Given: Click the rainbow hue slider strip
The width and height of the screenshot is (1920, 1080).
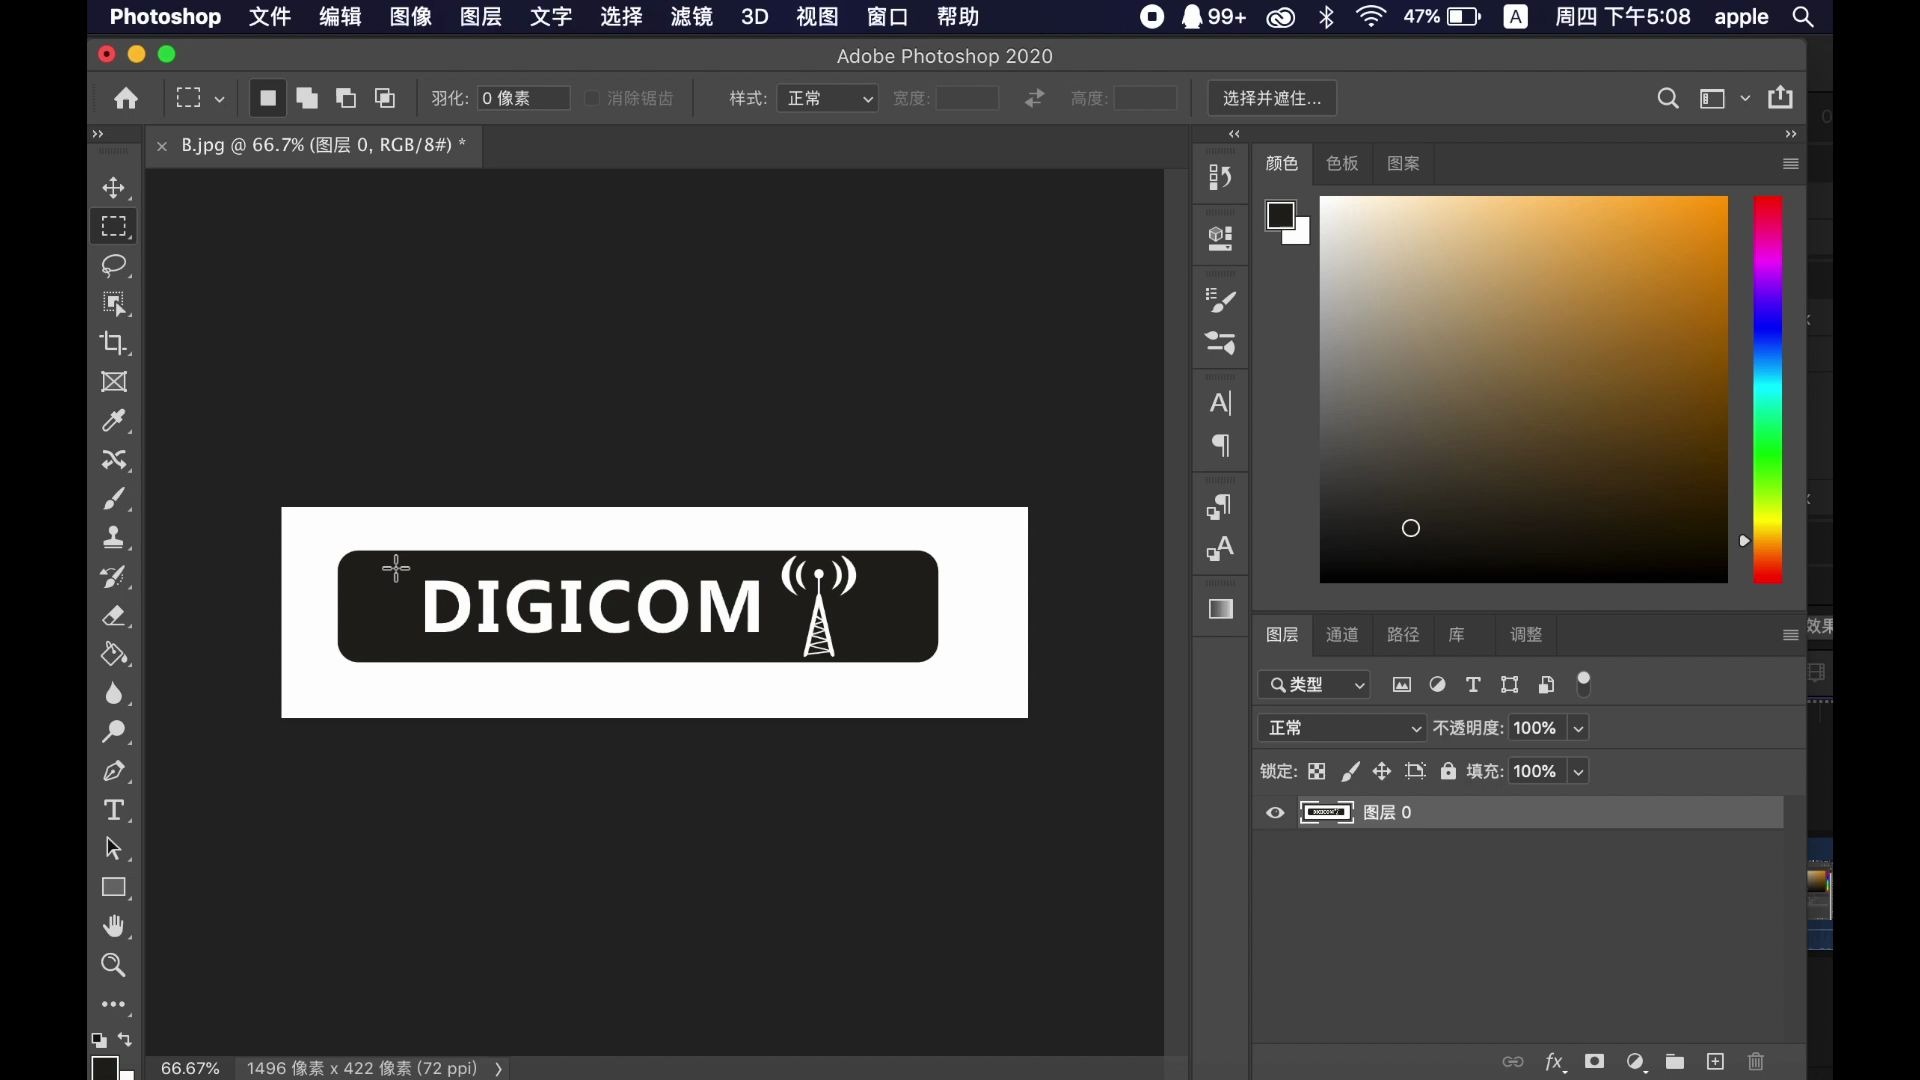Looking at the screenshot, I should coord(1768,389).
